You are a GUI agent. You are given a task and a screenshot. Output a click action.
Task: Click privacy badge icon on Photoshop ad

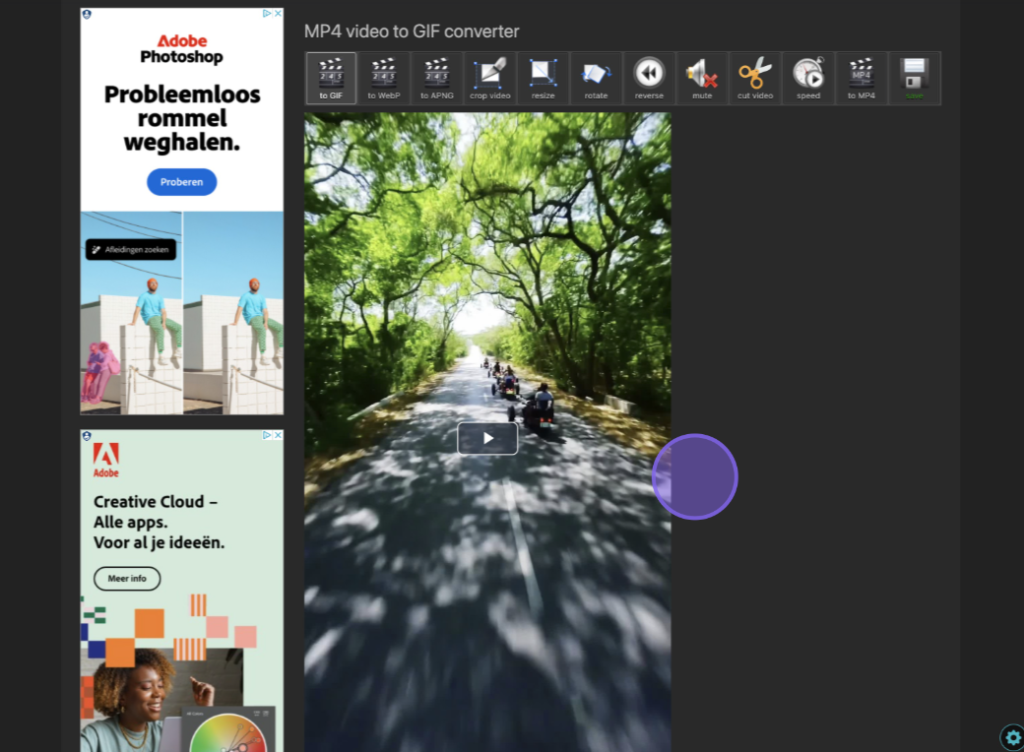87,14
